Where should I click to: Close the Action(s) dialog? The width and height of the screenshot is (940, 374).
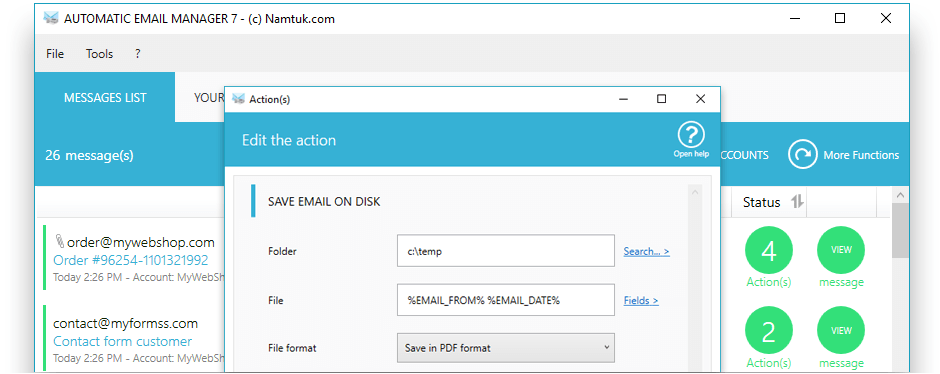coord(700,99)
